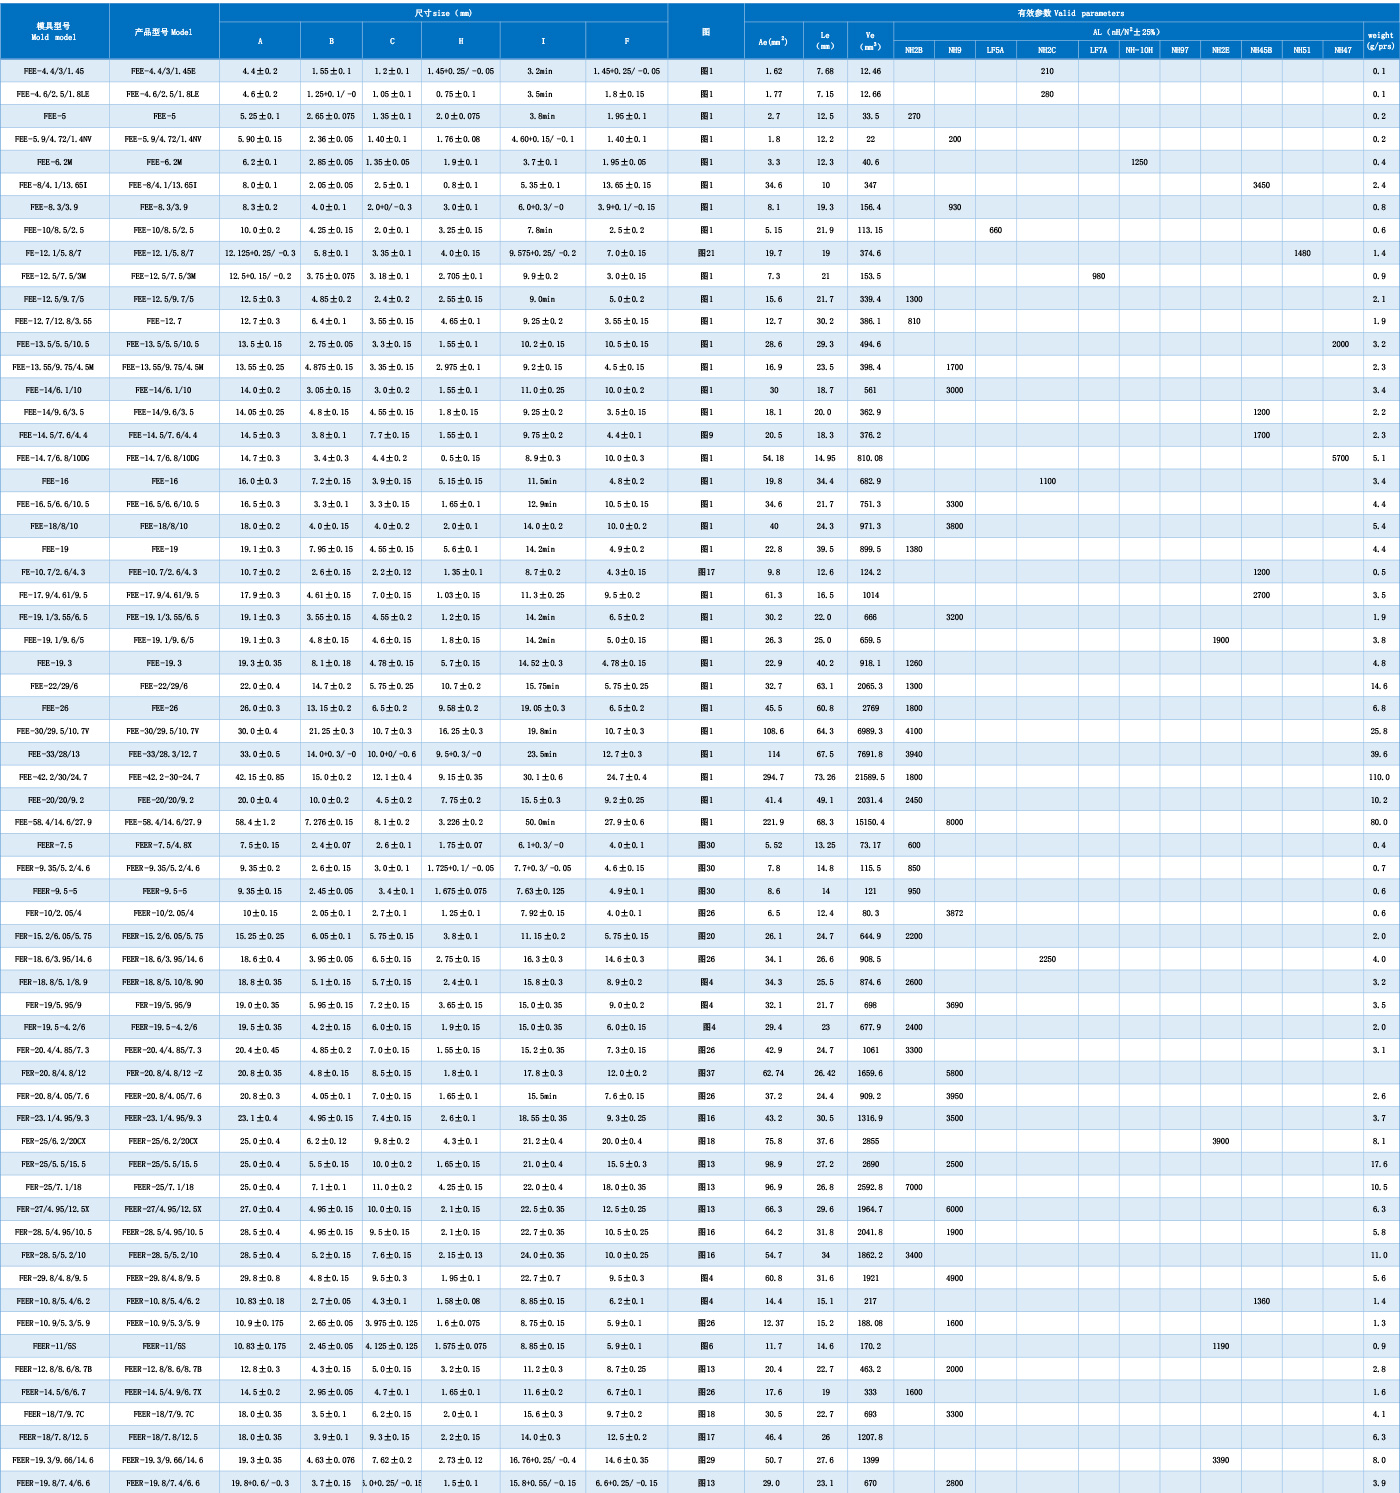Select the LF5A column header
The height and width of the screenshot is (1493, 1400).
995,50
